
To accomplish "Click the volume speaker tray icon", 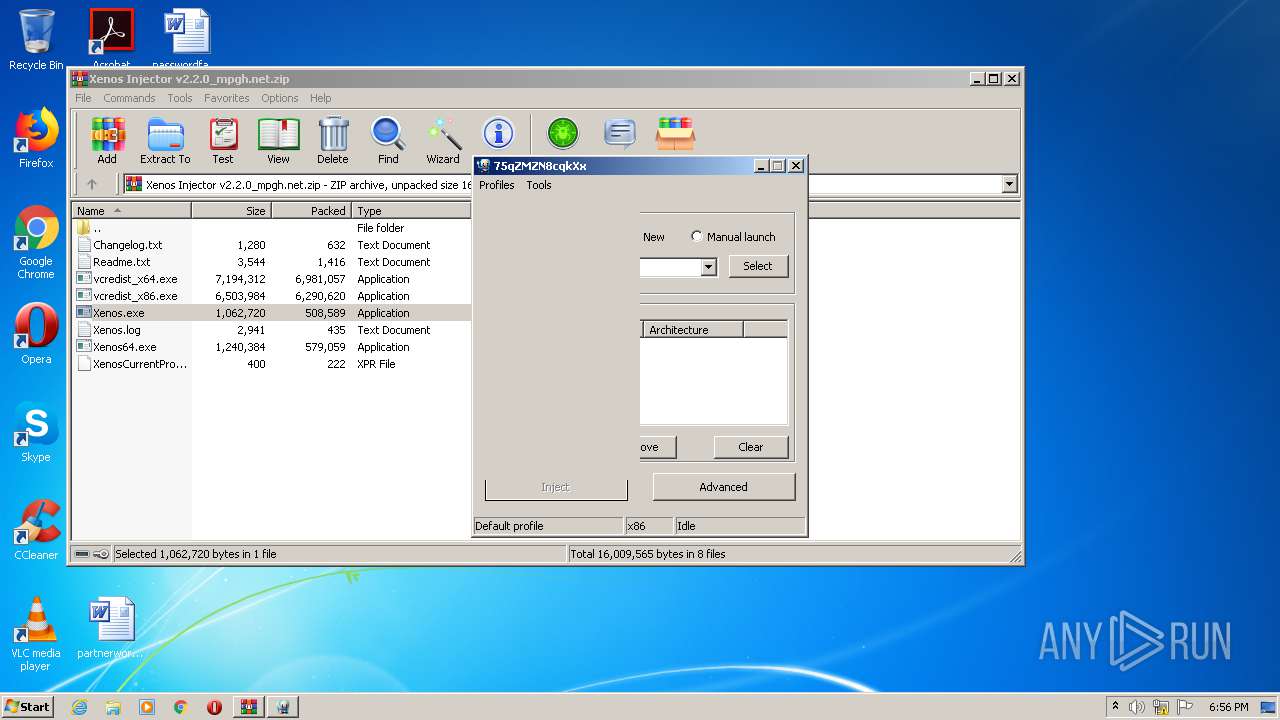I will click(x=1137, y=707).
